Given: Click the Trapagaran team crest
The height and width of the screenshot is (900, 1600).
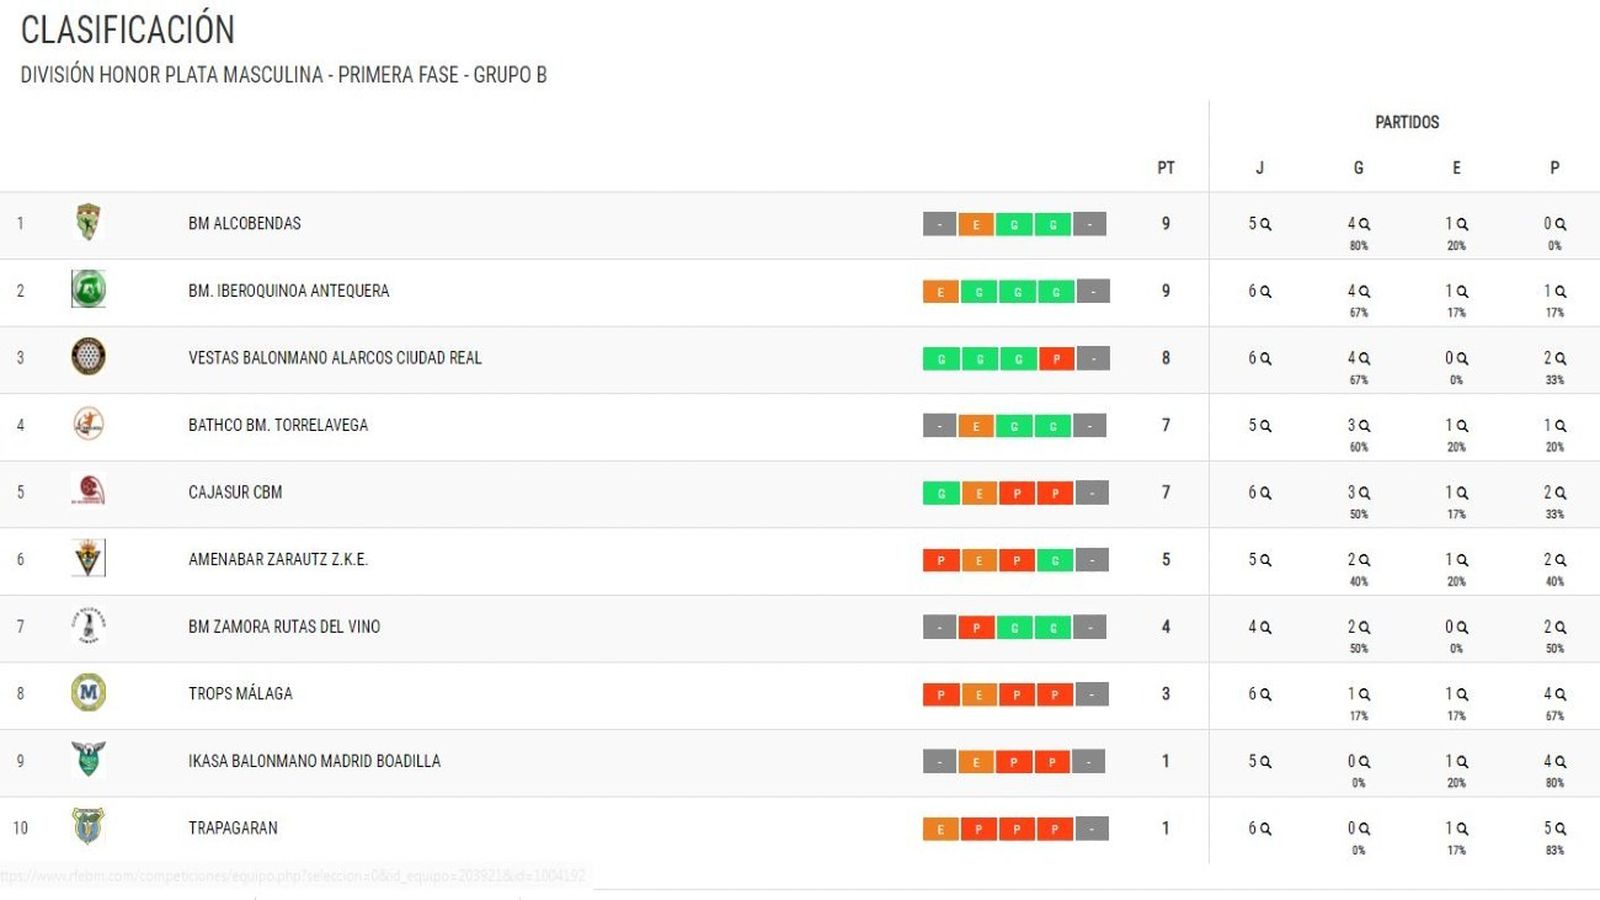Looking at the screenshot, I should pos(88,826).
